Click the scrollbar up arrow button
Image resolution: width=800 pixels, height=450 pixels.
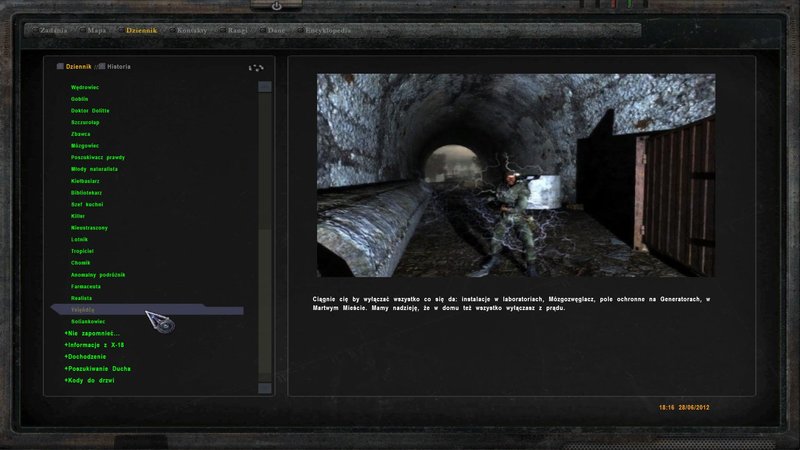pyautogui.click(x=265, y=86)
